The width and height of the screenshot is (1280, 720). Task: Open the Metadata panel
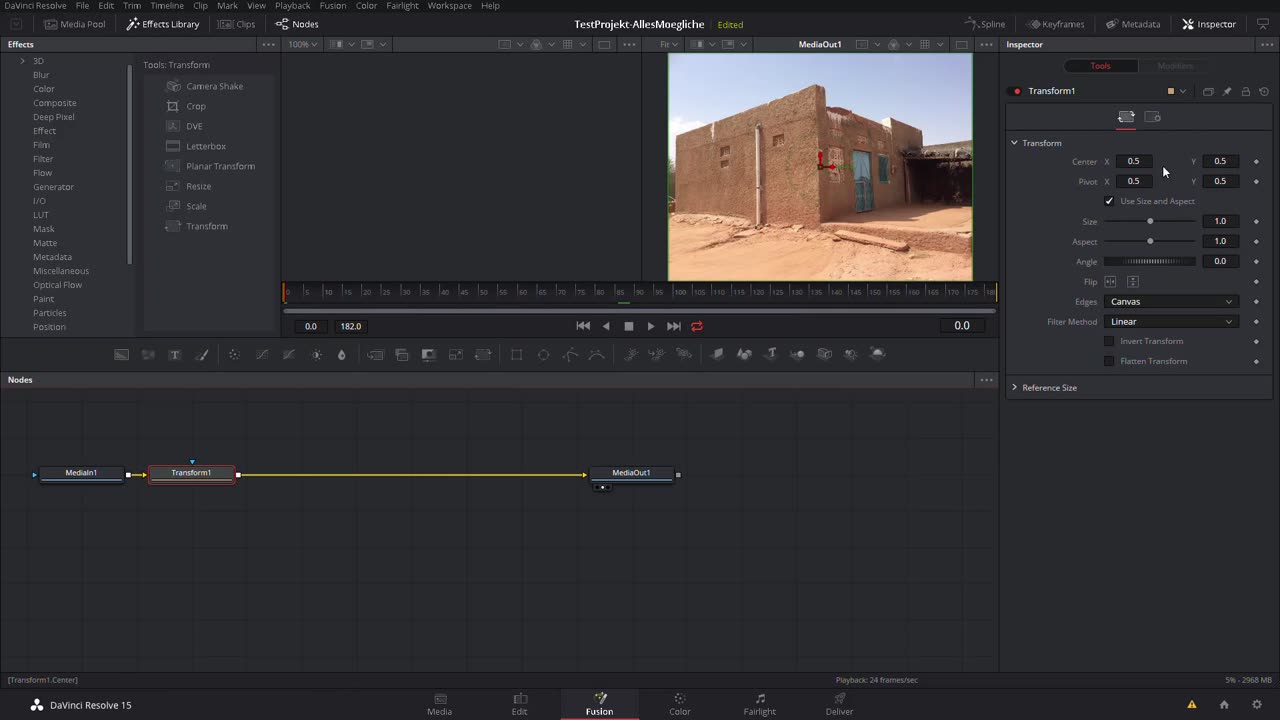[1133, 24]
